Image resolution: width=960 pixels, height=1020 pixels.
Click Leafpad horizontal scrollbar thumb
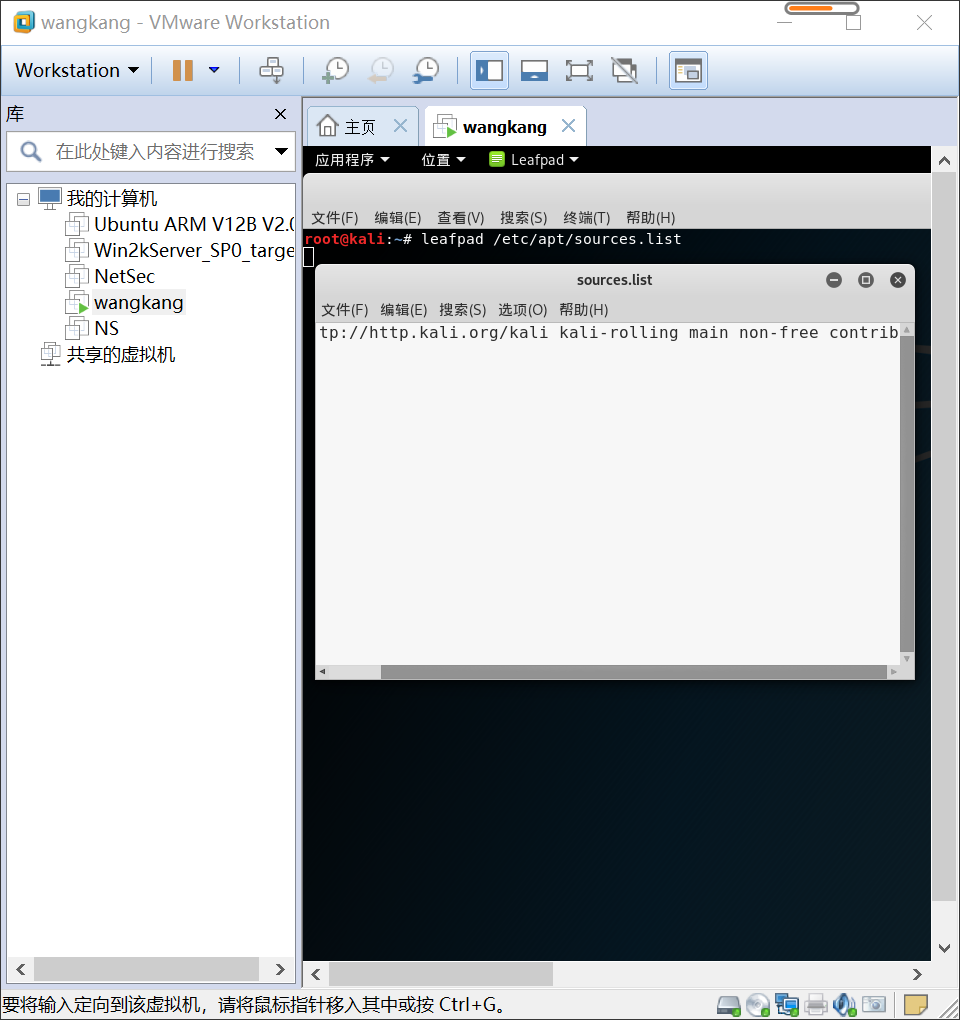tap(633, 672)
